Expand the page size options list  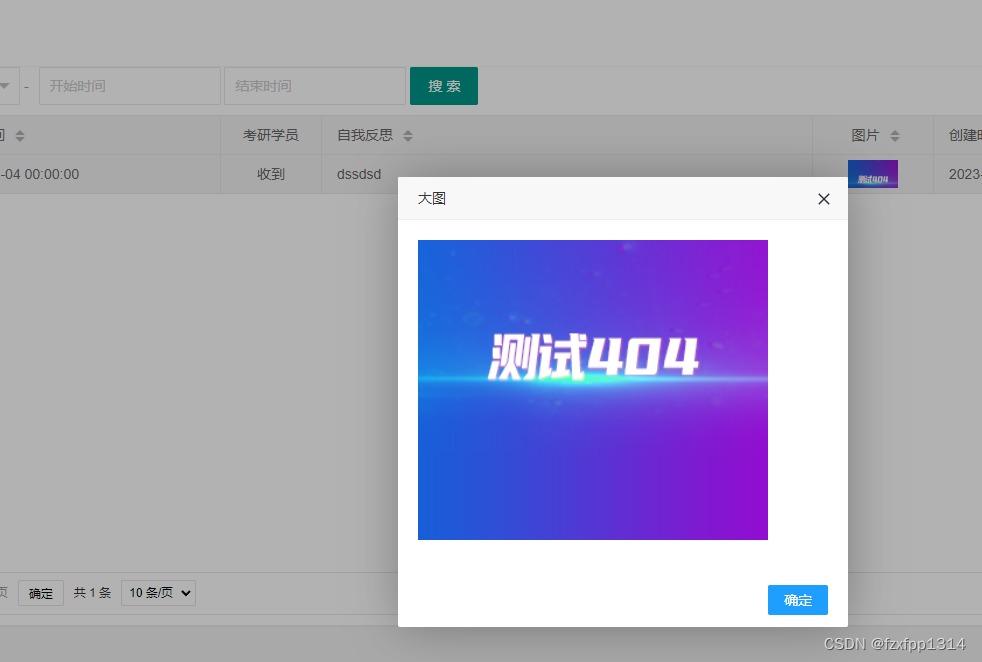pyautogui.click(x=157, y=593)
